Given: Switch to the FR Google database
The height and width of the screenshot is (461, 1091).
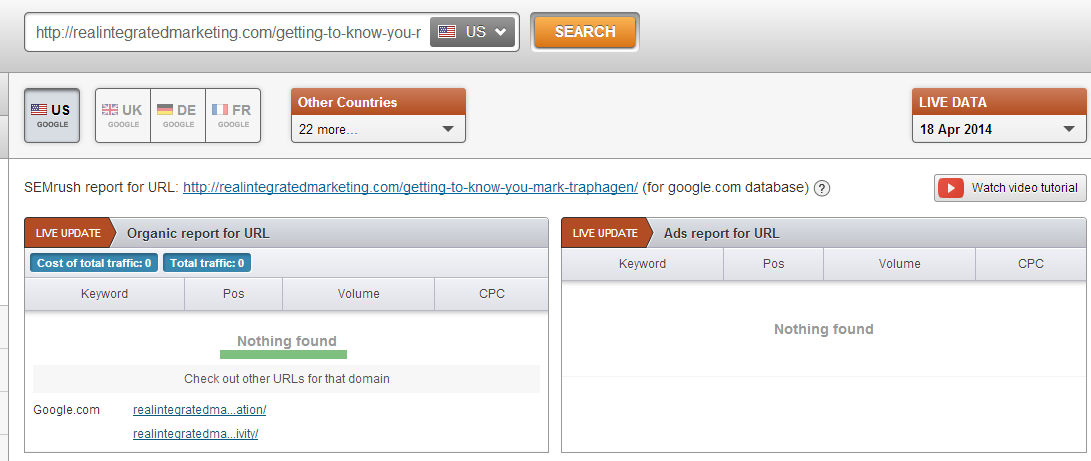Looking at the screenshot, I should click(232, 116).
